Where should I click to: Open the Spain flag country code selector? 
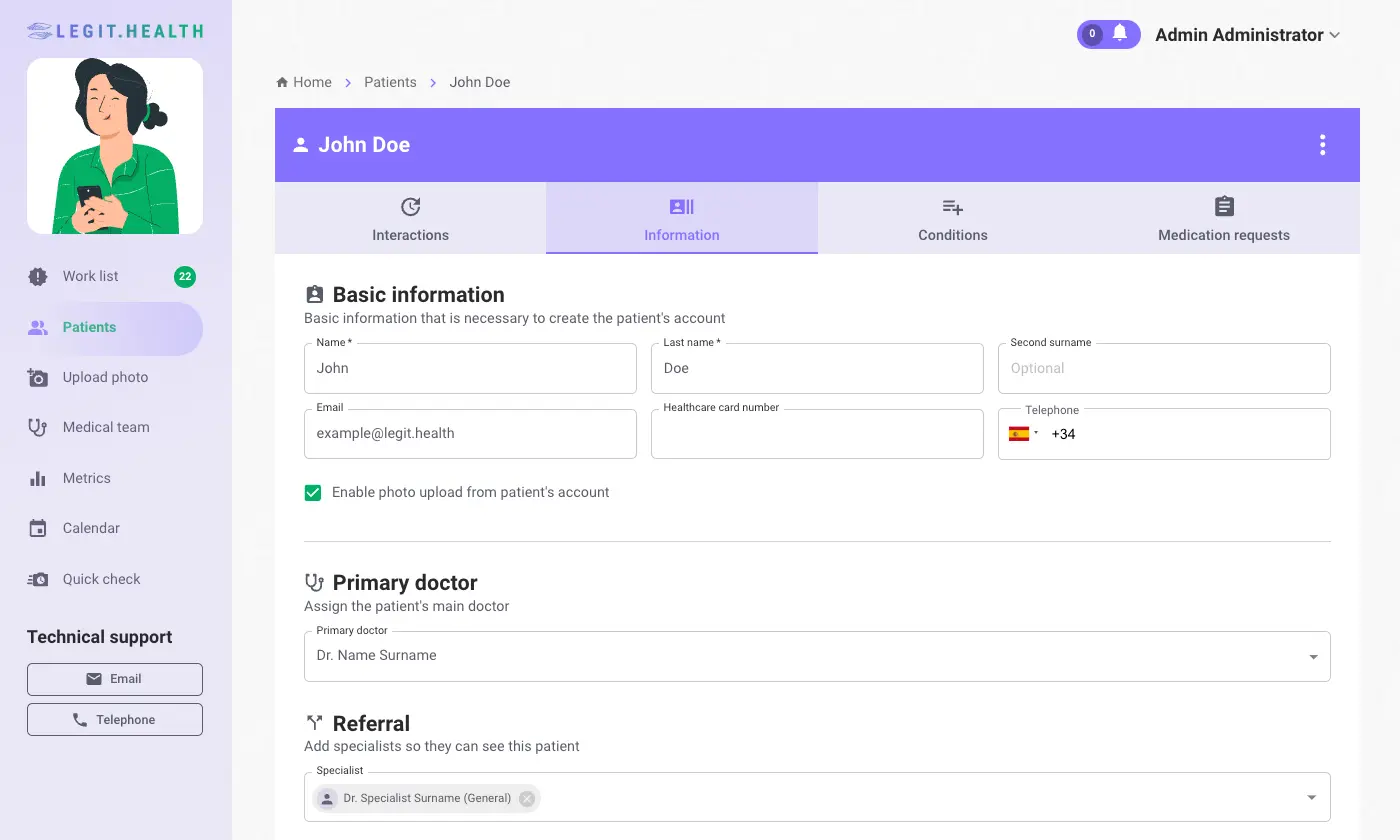pyautogui.click(x=1023, y=434)
